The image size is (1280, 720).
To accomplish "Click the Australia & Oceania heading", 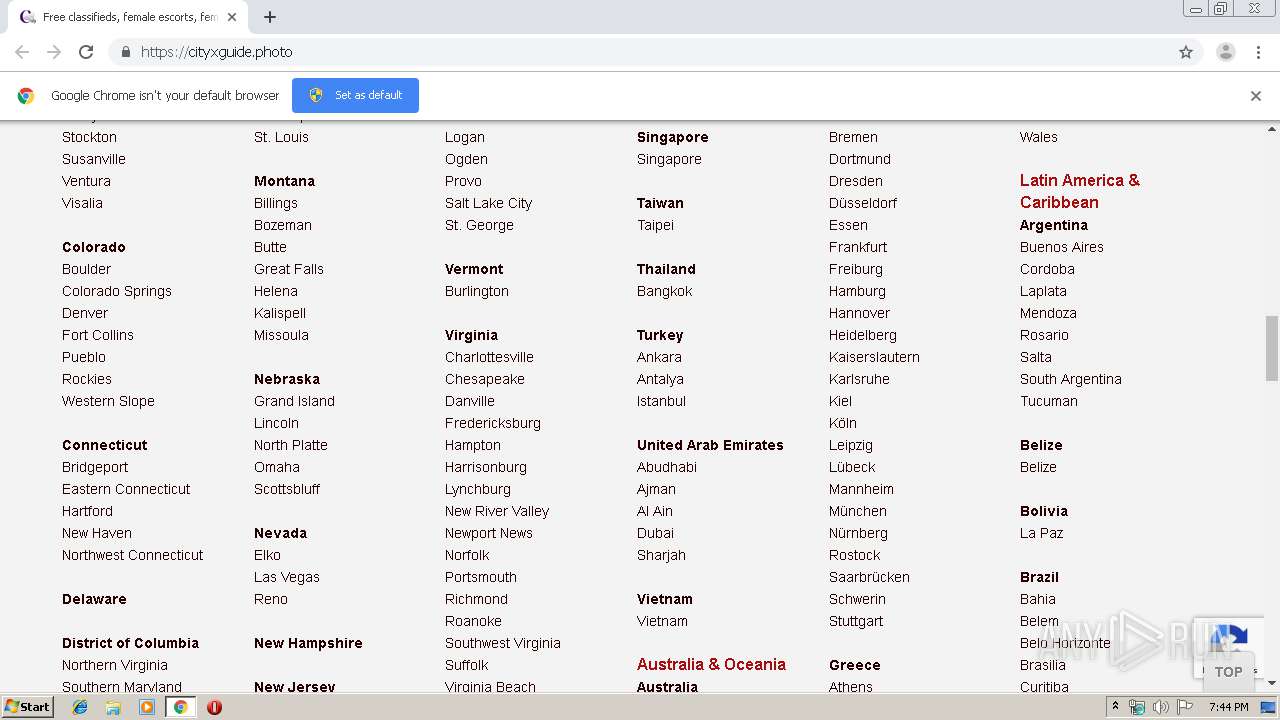I will tap(711, 664).
